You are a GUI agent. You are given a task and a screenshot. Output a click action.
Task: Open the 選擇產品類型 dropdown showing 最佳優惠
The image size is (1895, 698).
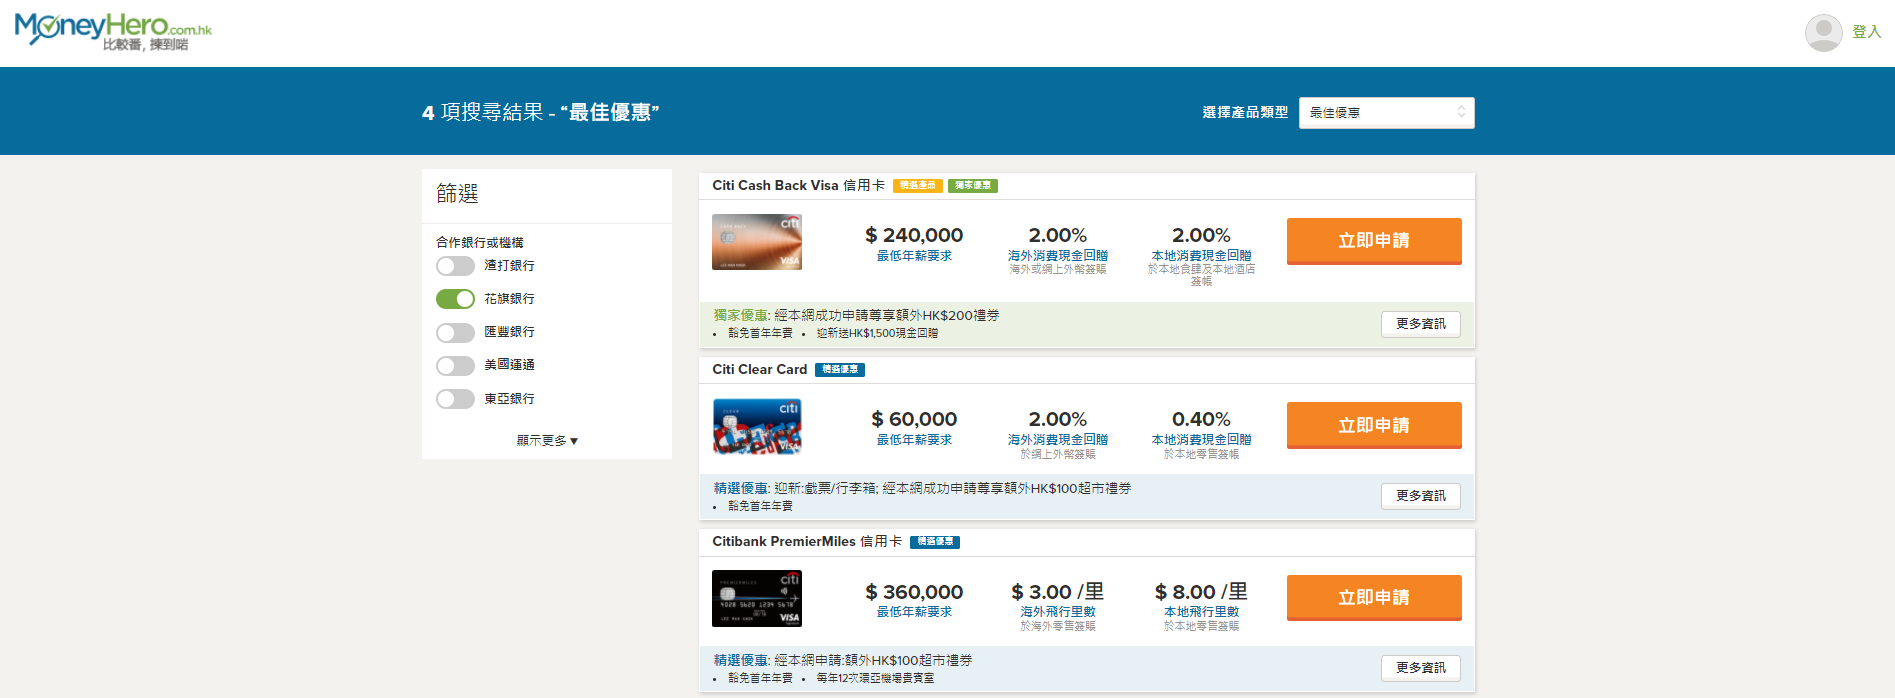click(x=1386, y=113)
